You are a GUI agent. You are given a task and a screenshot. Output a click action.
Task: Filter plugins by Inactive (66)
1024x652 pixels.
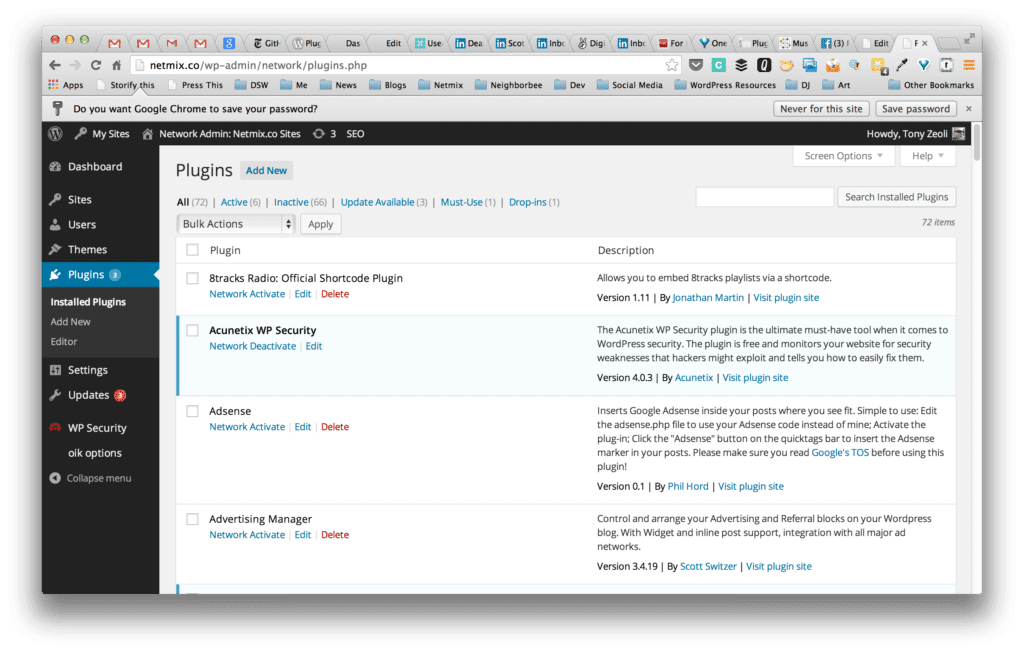(300, 202)
